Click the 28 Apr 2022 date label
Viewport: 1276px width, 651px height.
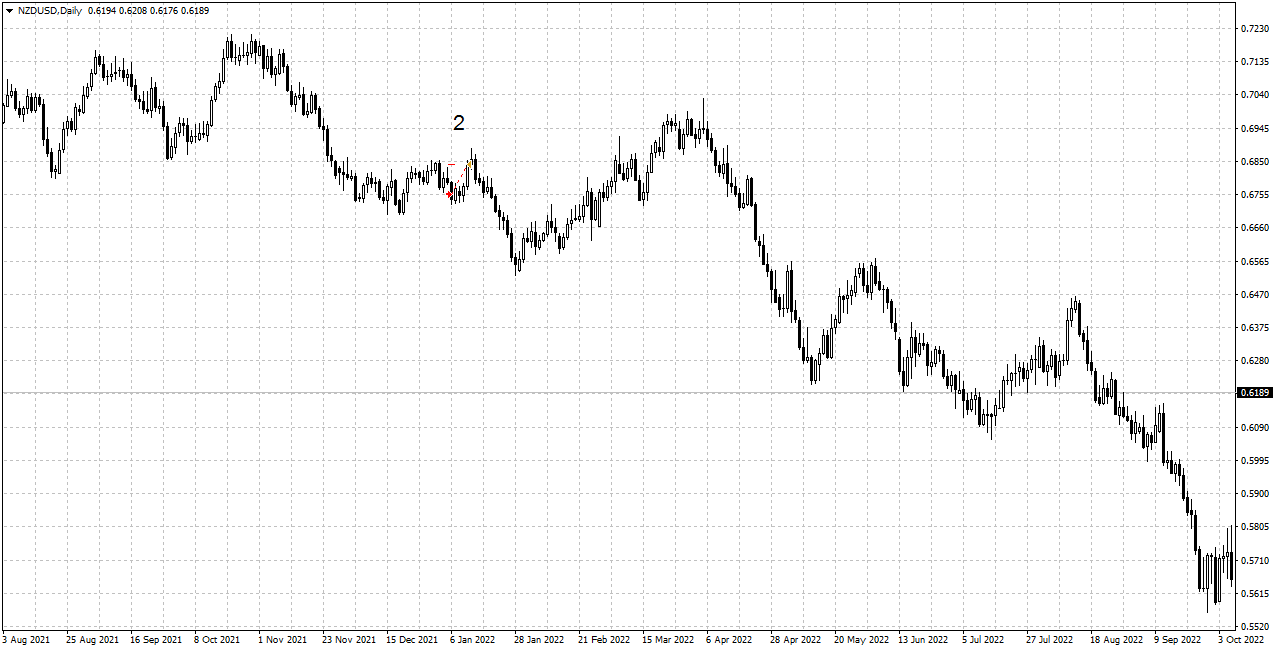797,638
